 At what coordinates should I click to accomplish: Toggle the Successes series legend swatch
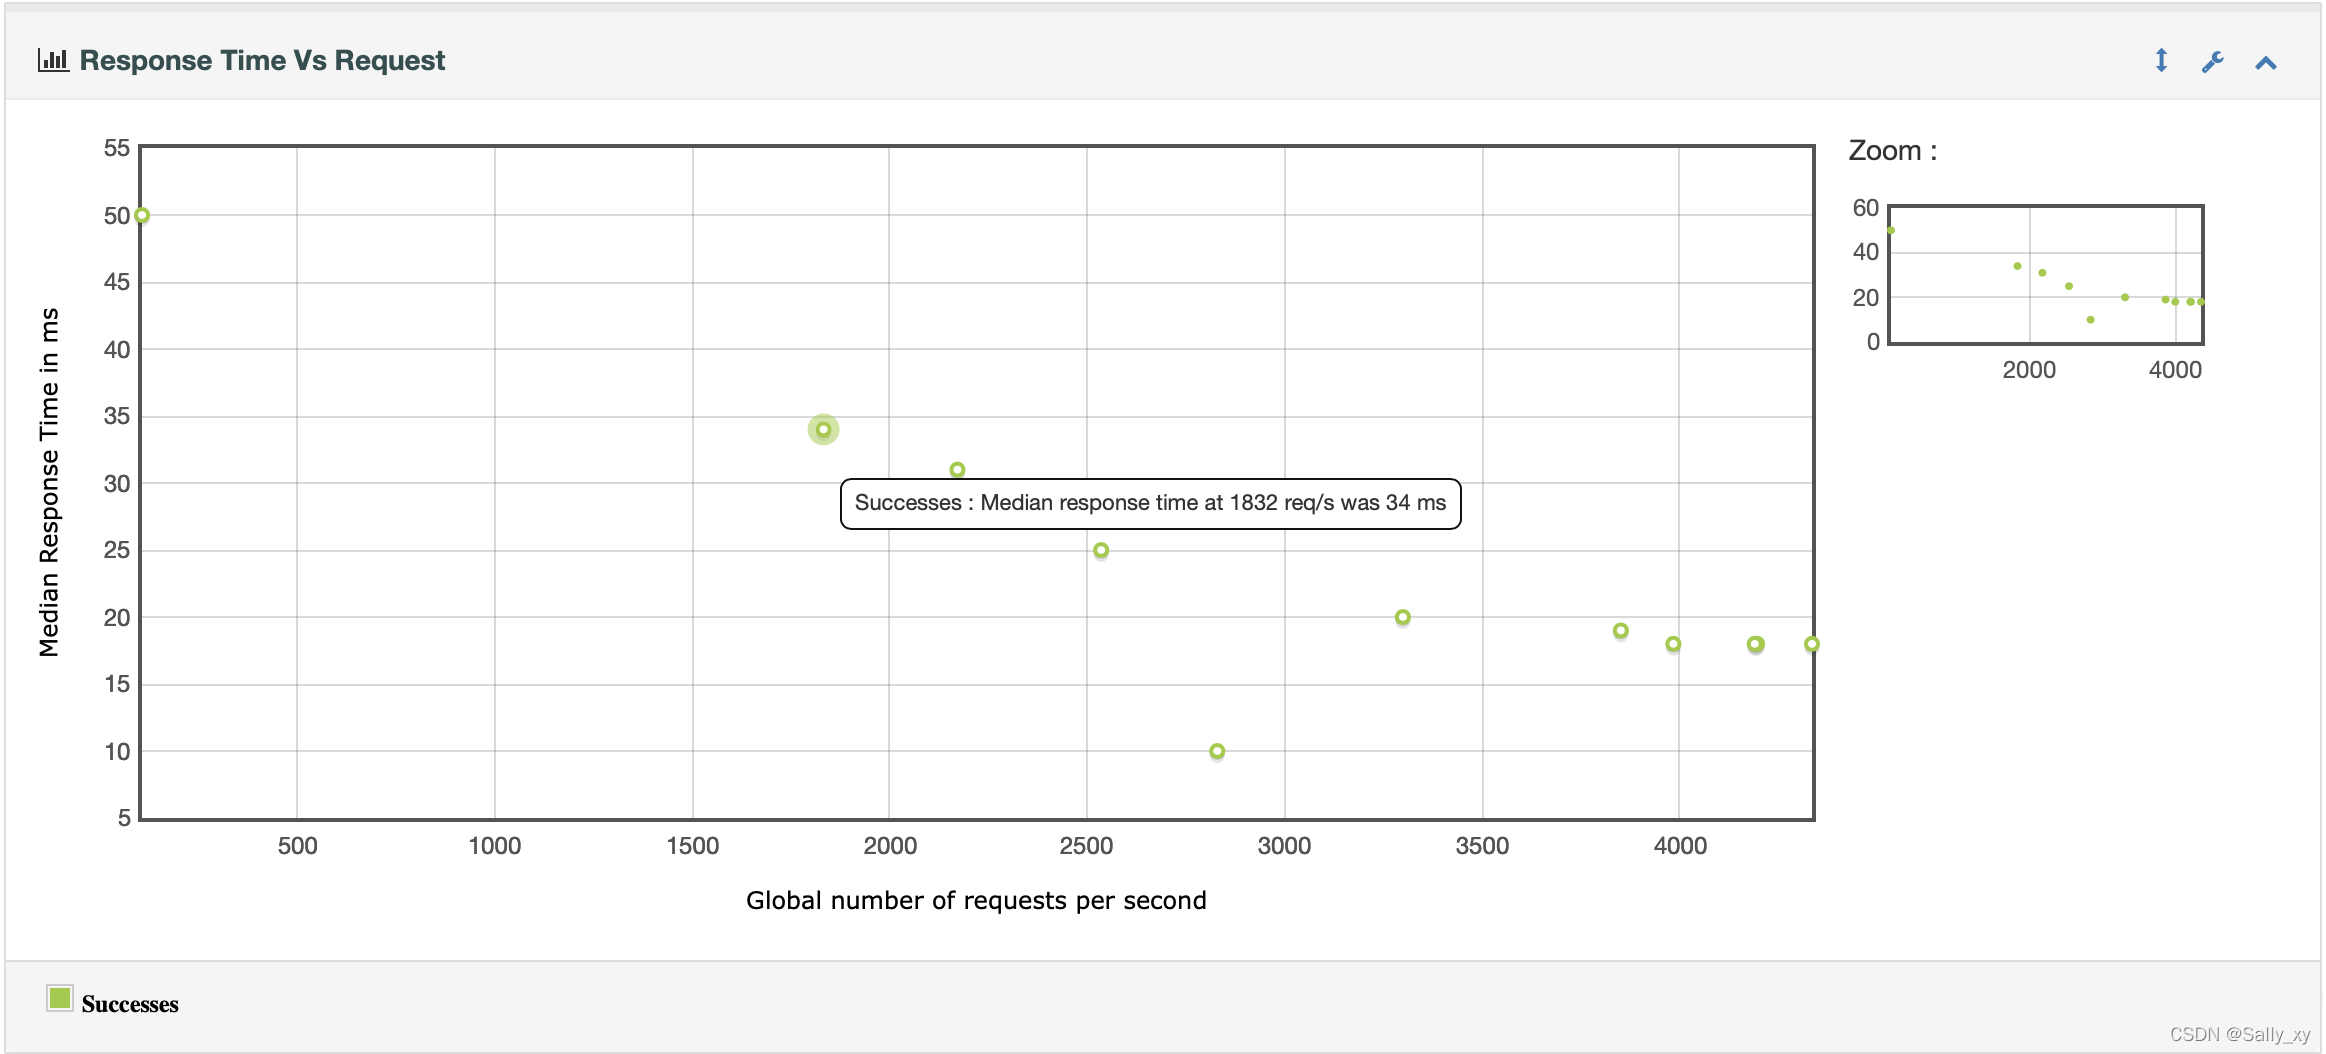click(x=60, y=998)
